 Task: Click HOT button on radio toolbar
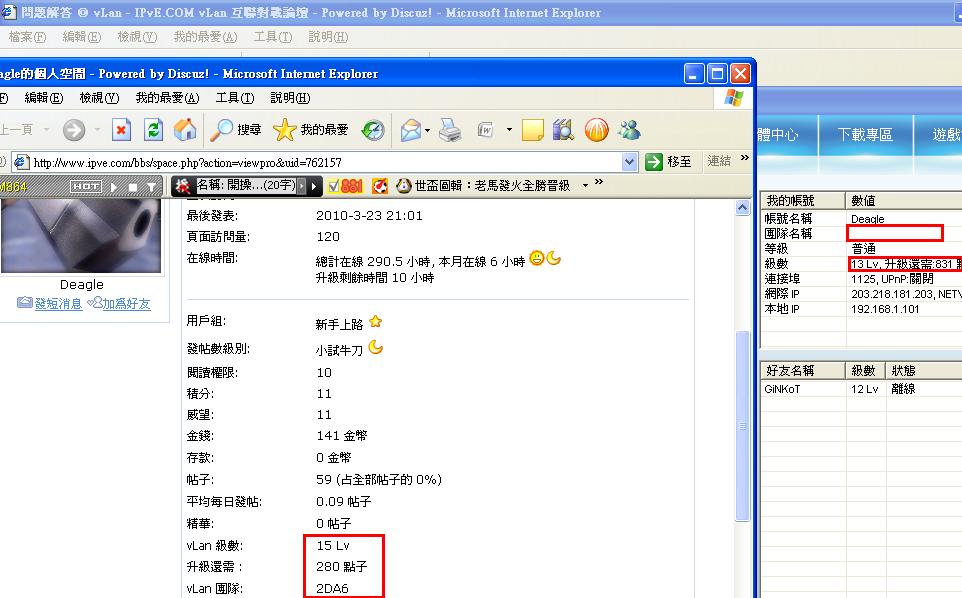tap(86, 186)
